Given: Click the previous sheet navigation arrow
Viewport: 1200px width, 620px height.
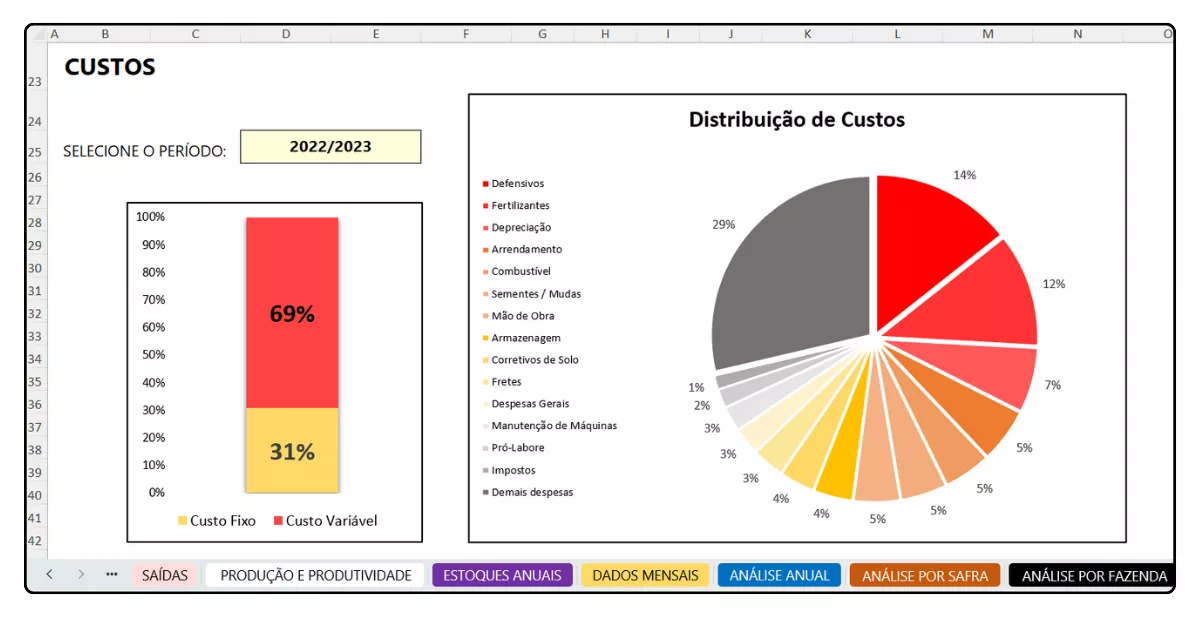Looking at the screenshot, I should click(x=49, y=575).
